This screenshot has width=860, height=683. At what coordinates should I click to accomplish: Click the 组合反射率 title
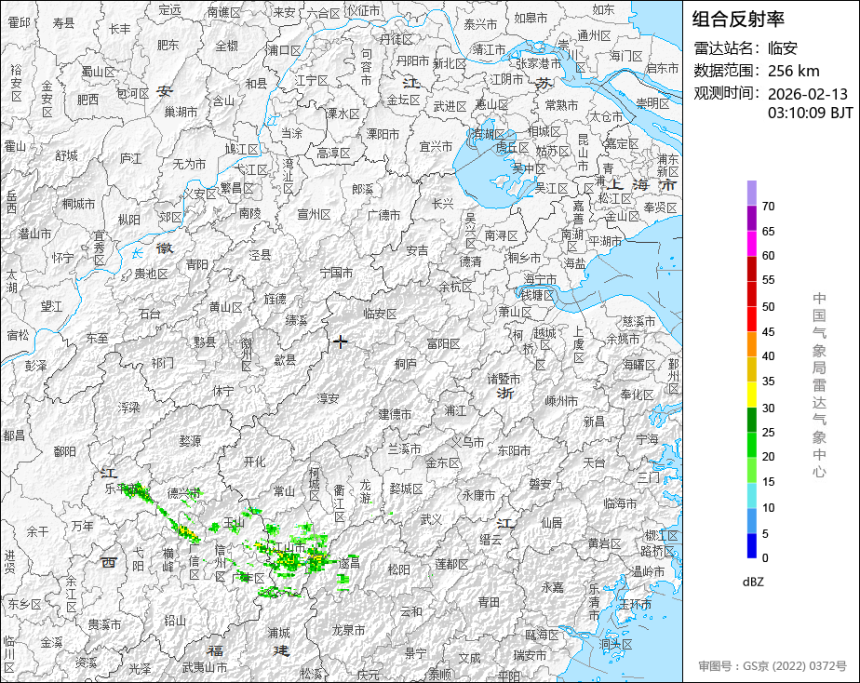(738, 19)
